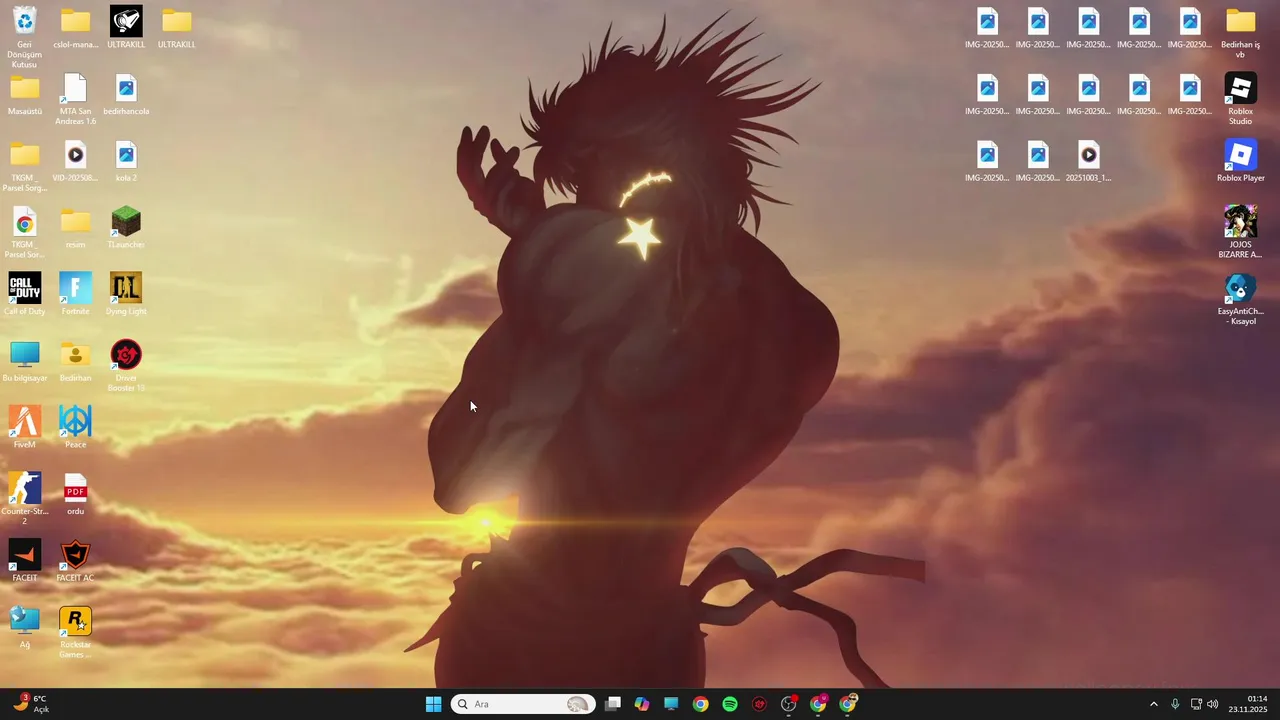
Task: Open the TKGM Parsel Chrome shortcut
Action: pyautogui.click(x=25, y=232)
